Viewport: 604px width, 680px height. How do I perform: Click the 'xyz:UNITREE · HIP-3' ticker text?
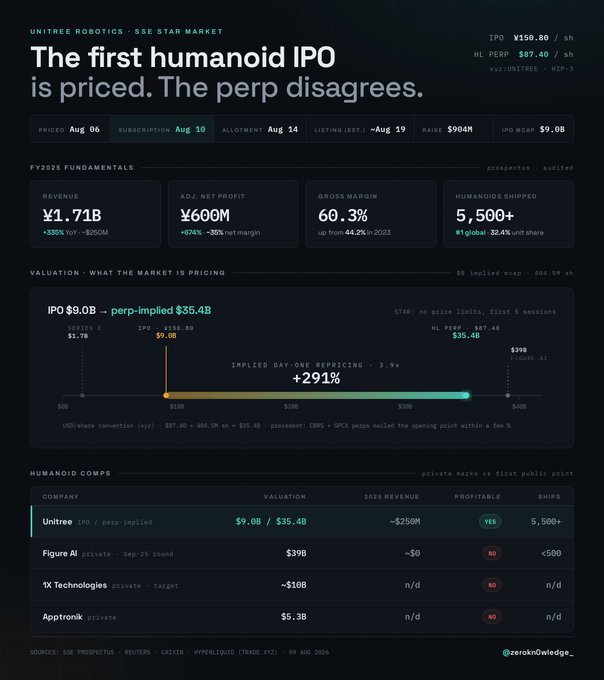coord(532,69)
